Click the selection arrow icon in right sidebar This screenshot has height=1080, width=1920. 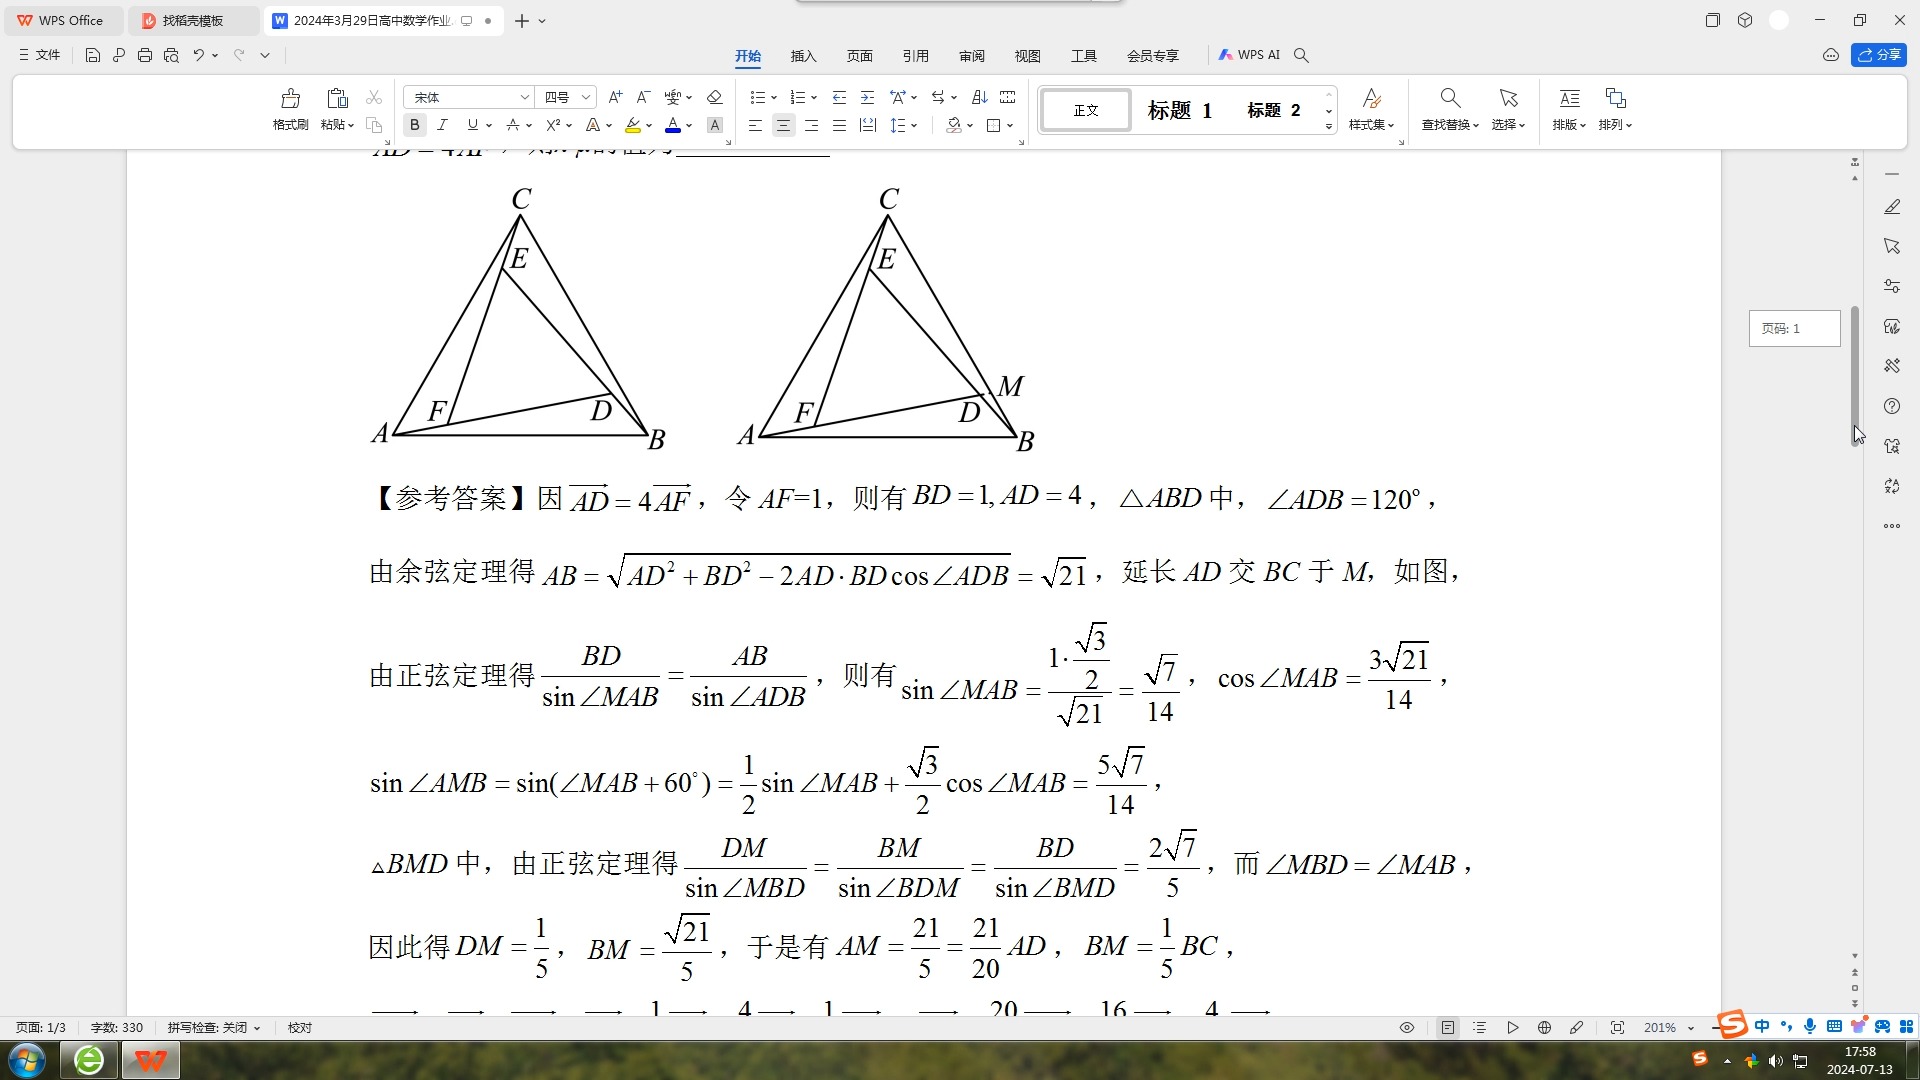pyautogui.click(x=1892, y=246)
